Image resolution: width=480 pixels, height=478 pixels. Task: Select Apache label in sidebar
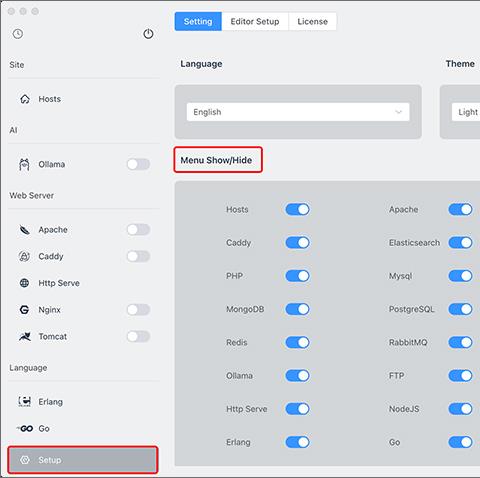coord(53,230)
